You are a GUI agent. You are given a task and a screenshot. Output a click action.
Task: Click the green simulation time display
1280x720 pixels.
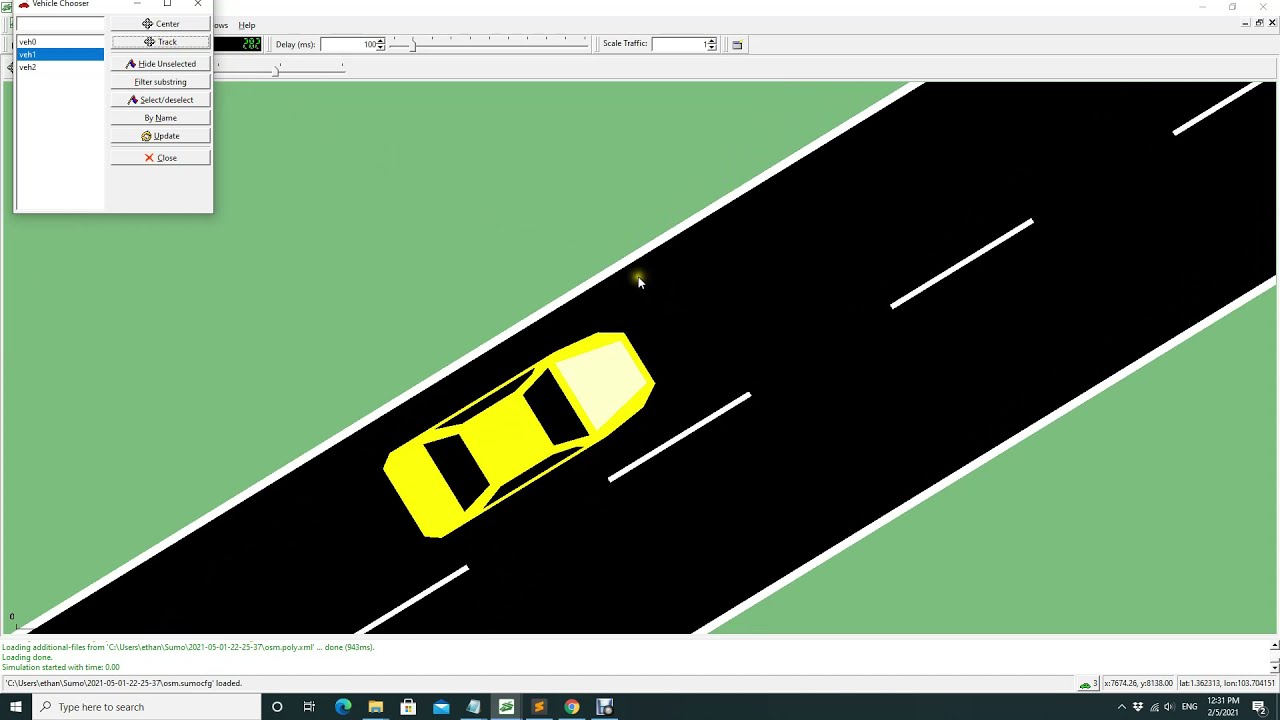click(x=239, y=44)
